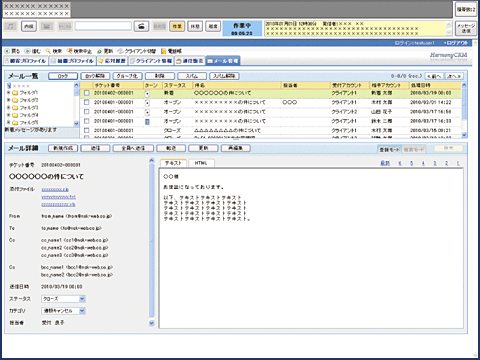Click the メッセージ送信 button

(x=466, y=28)
